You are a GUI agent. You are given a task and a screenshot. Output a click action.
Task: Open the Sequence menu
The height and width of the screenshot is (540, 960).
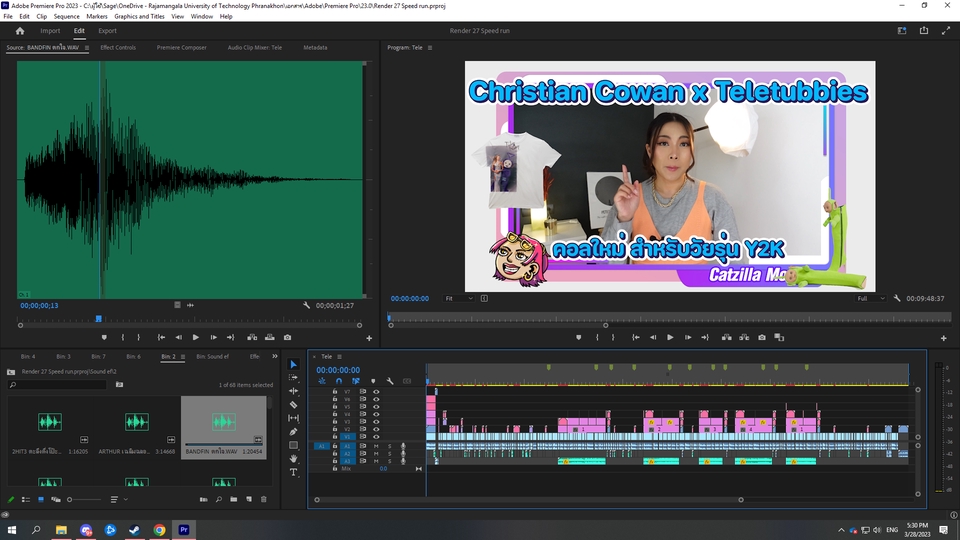pyautogui.click(x=66, y=17)
